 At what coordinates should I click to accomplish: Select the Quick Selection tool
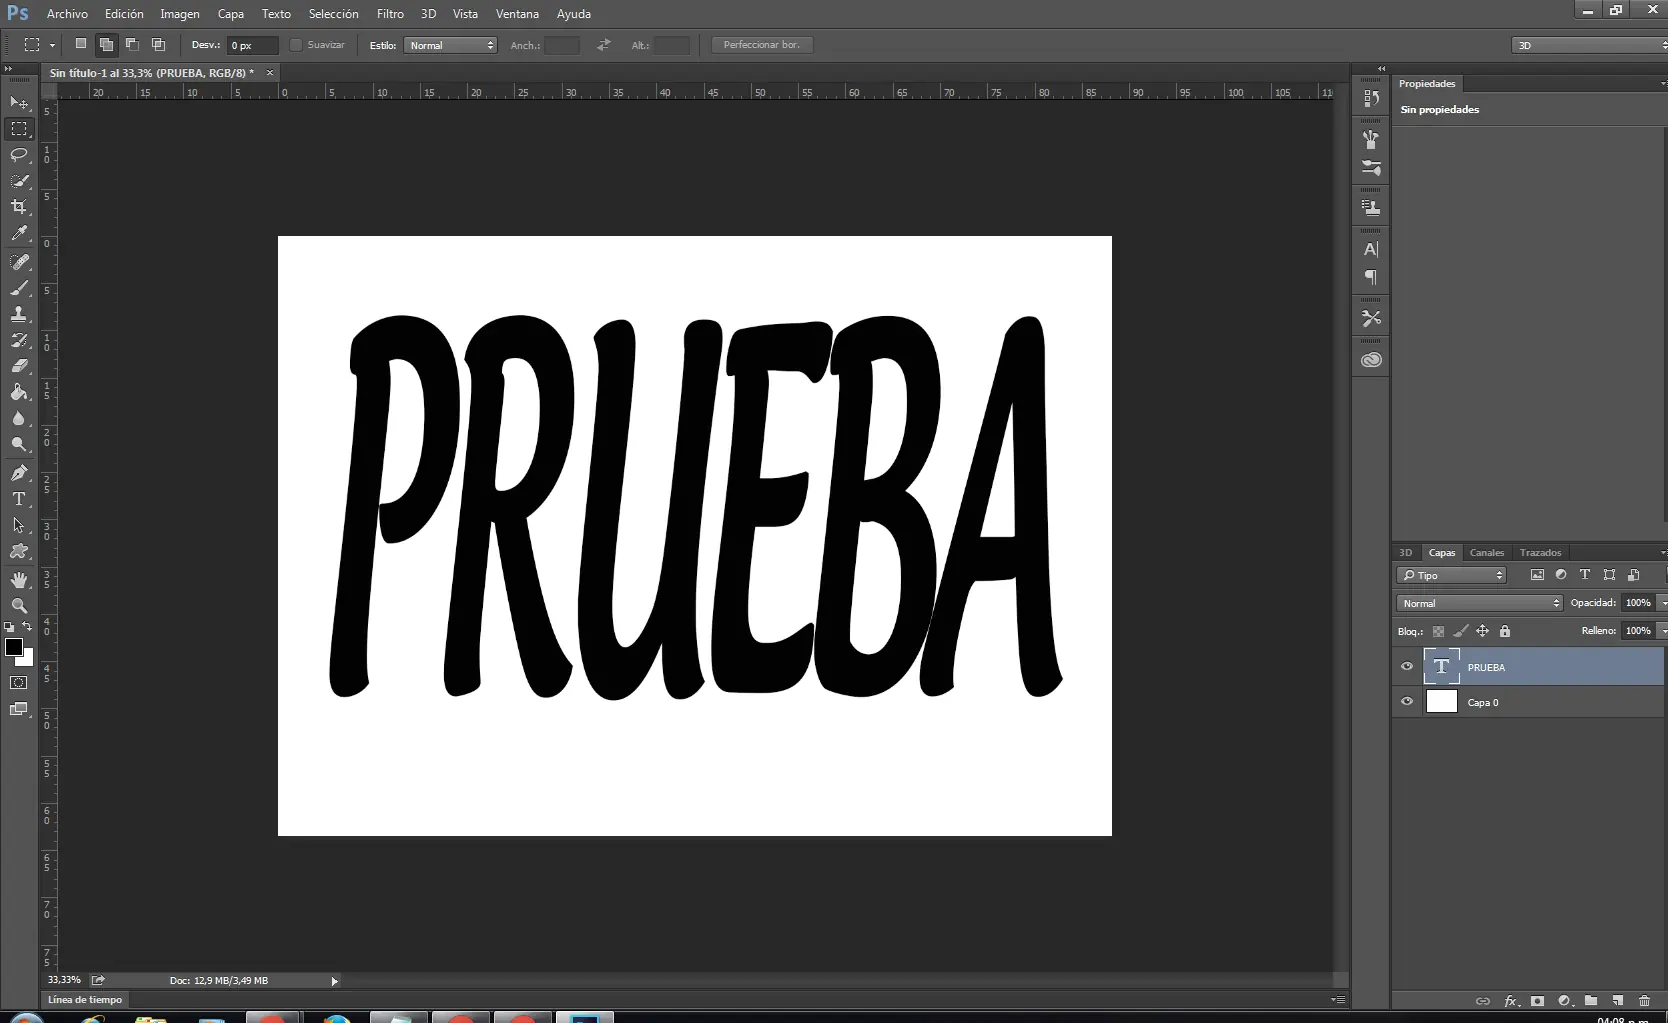(19, 181)
